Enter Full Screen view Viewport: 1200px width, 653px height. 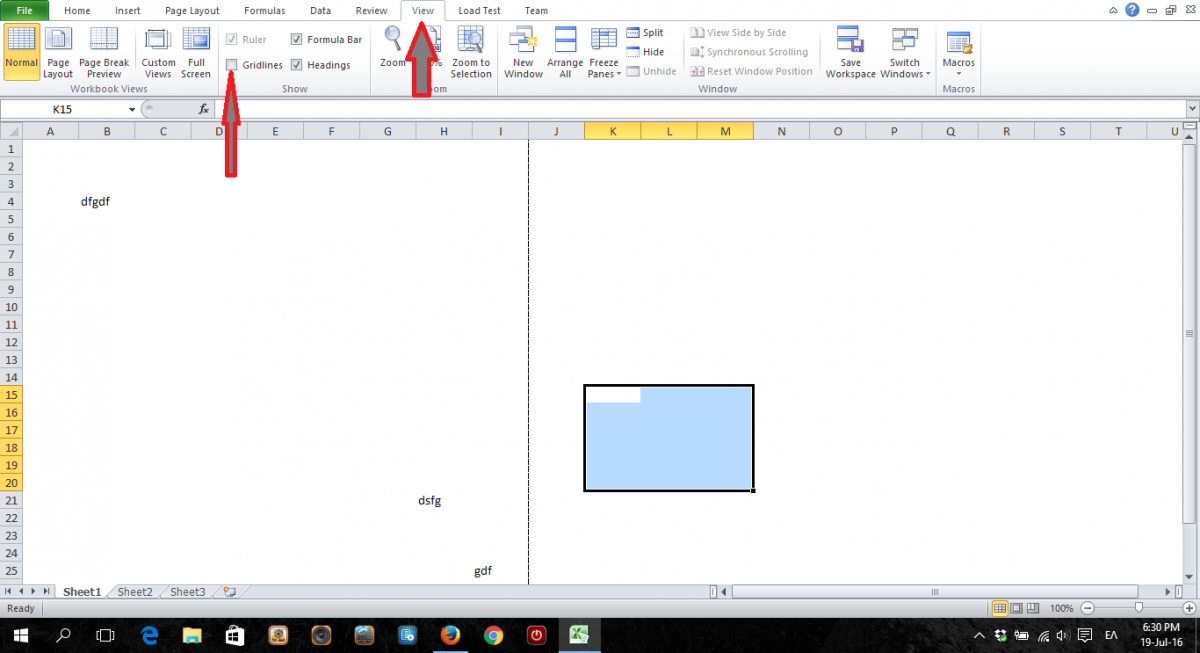(x=195, y=52)
